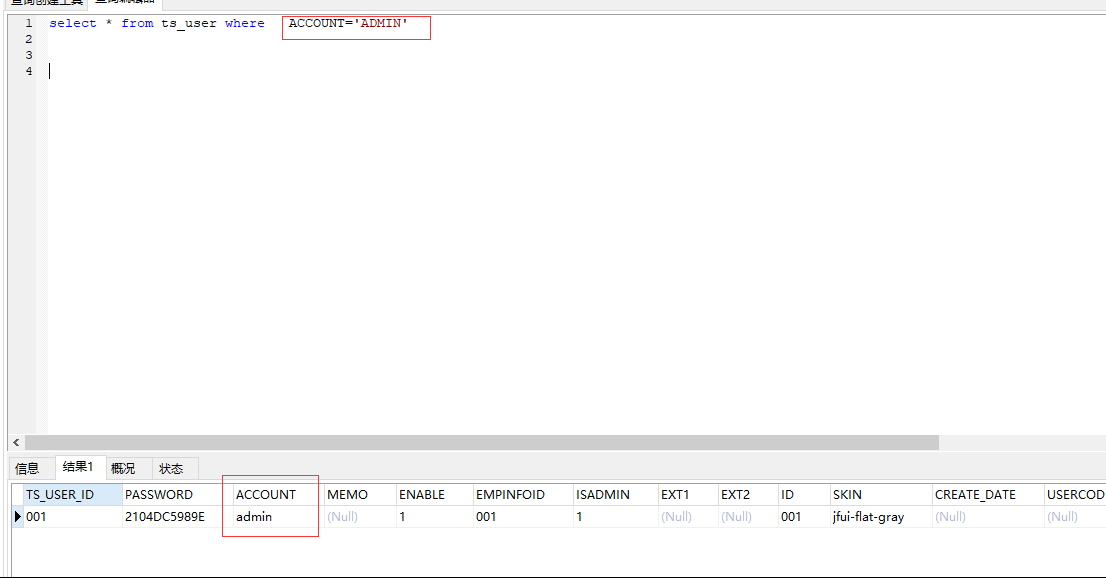Select the (Null) cell under CREATE_DATE
Image resolution: width=1106 pixels, height=578 pixels.
click(988, 517)
